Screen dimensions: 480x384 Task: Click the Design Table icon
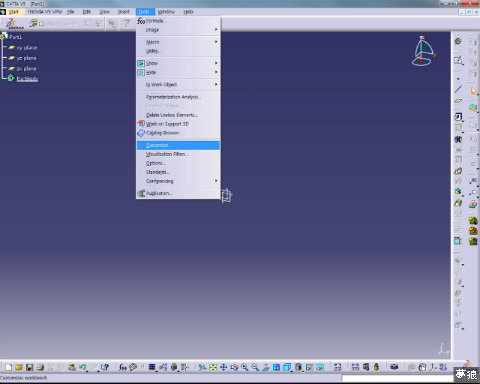(152, 367)
